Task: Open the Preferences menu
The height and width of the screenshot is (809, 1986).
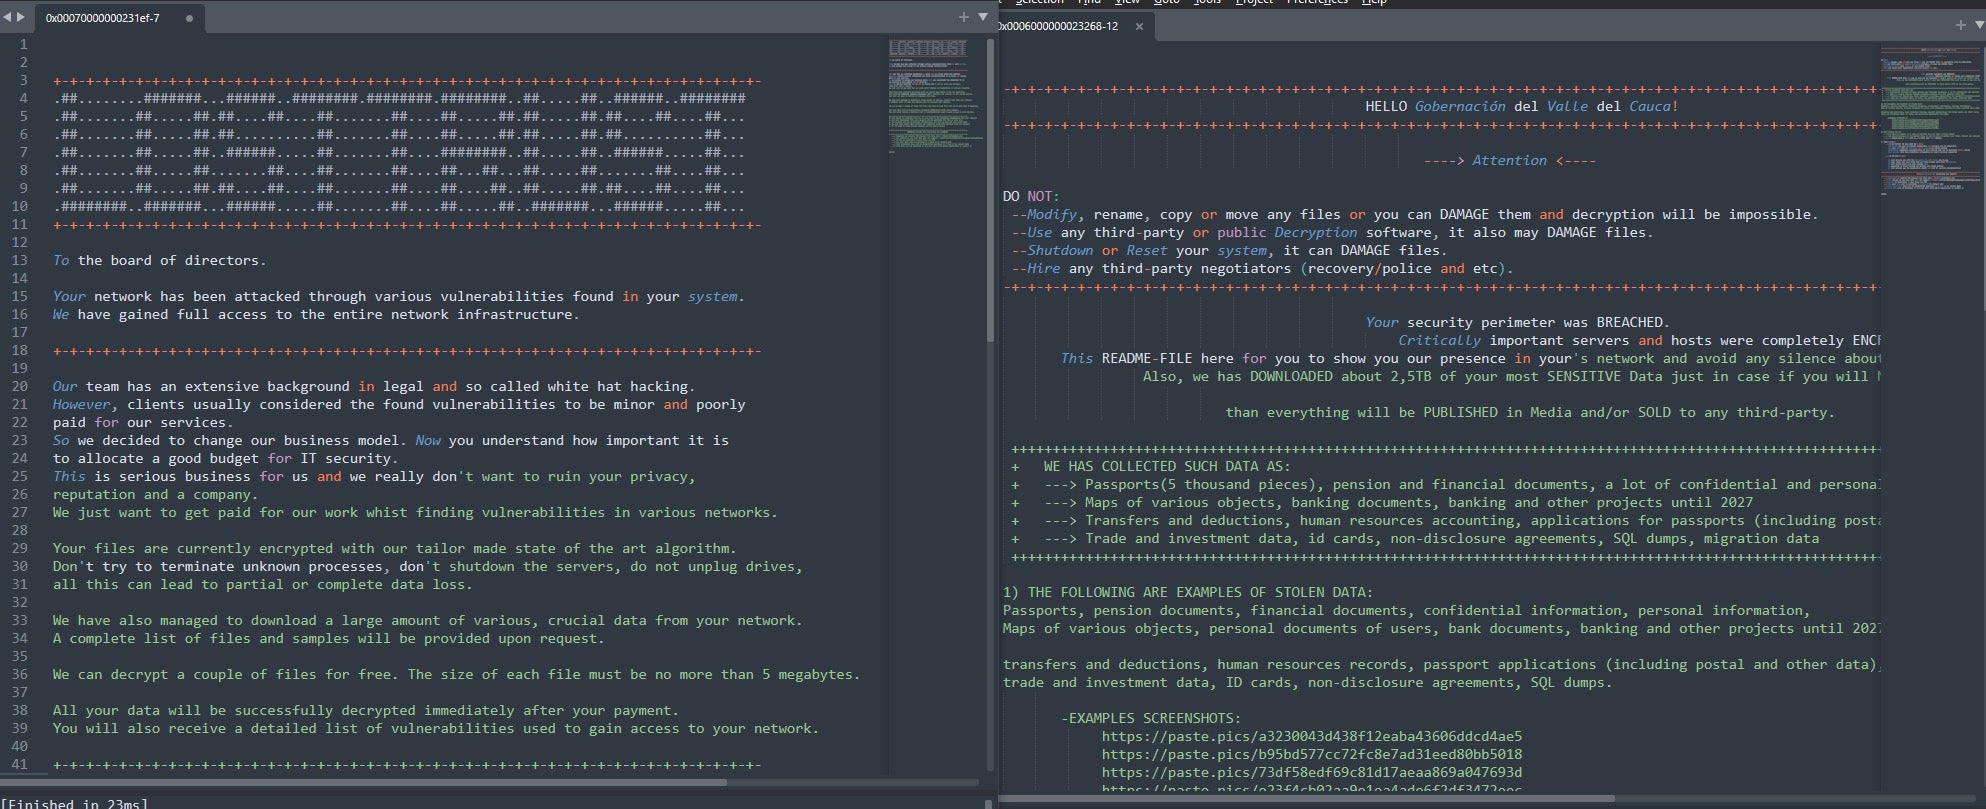Action: tap(1316, 2)
